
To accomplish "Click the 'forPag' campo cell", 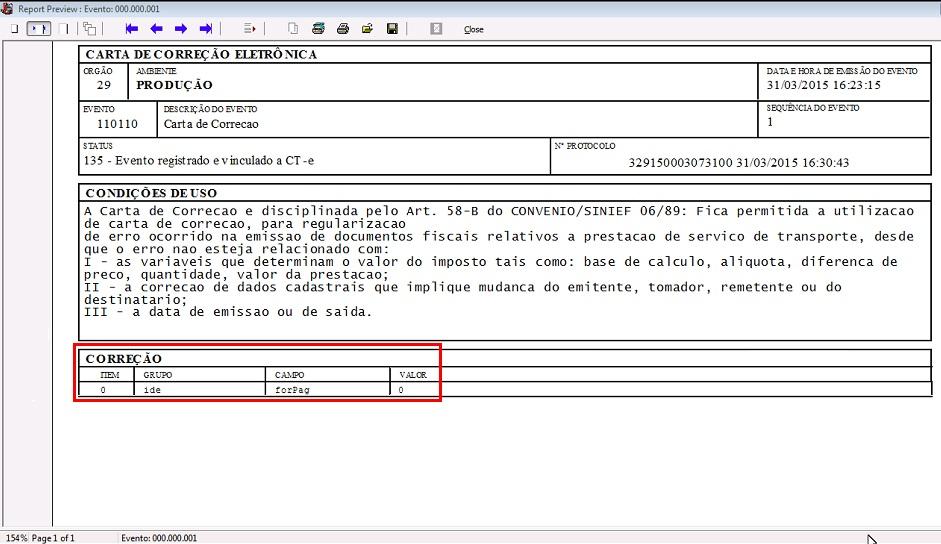I will coord(292,390).
